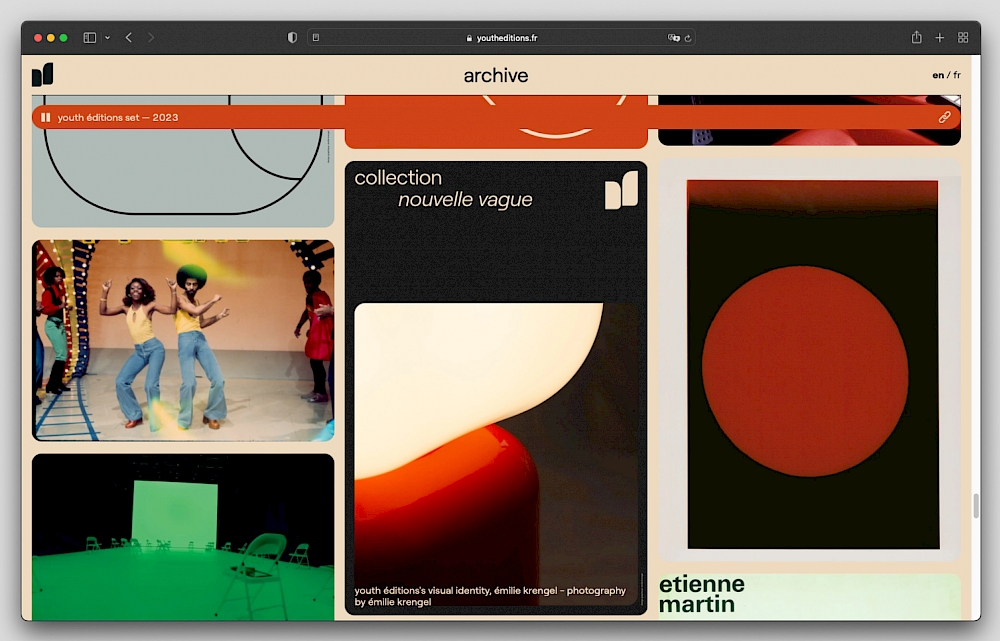Click the youth éditions logo in header
Screen dimensions: 1000x641
42,75
